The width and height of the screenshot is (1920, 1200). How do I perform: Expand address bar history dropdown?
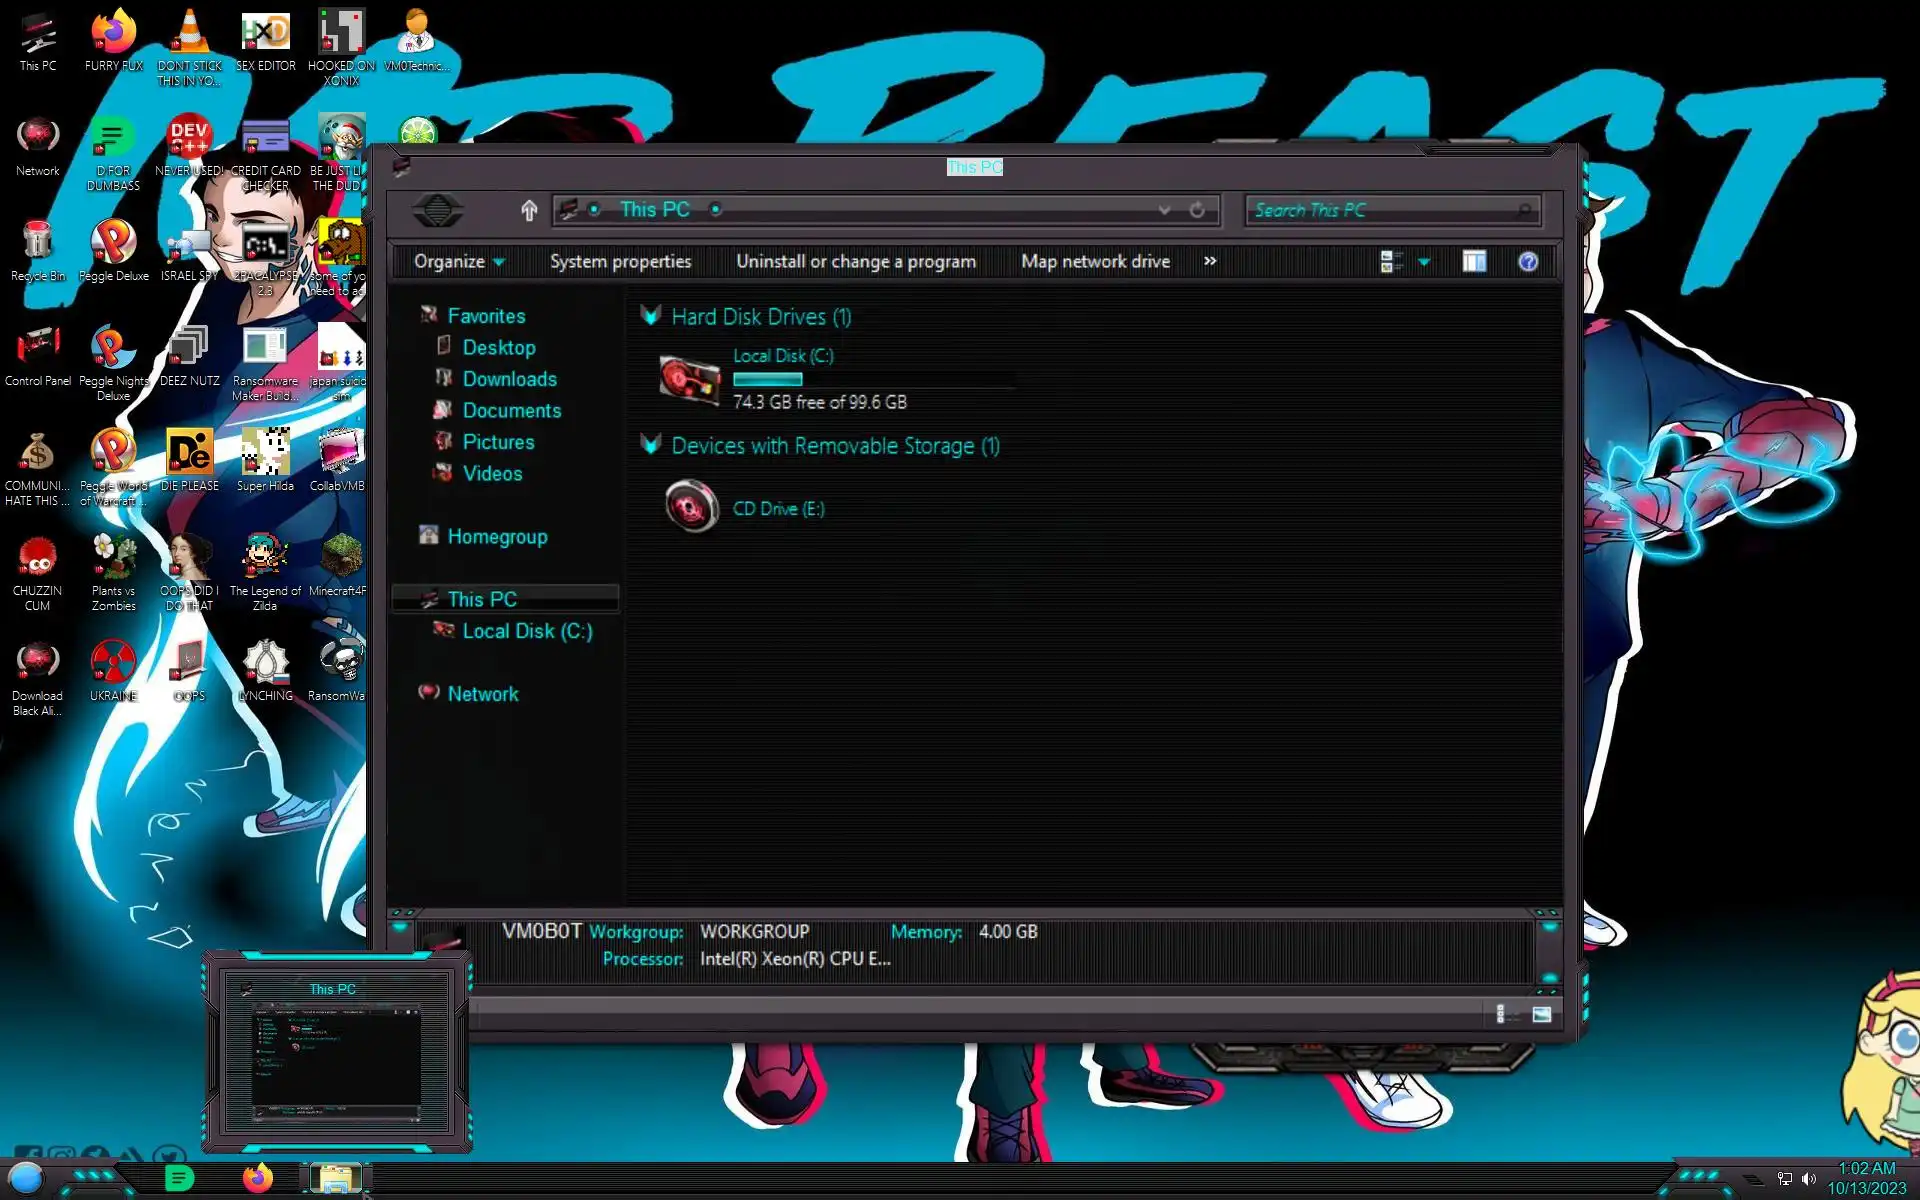pos(1164,210)
